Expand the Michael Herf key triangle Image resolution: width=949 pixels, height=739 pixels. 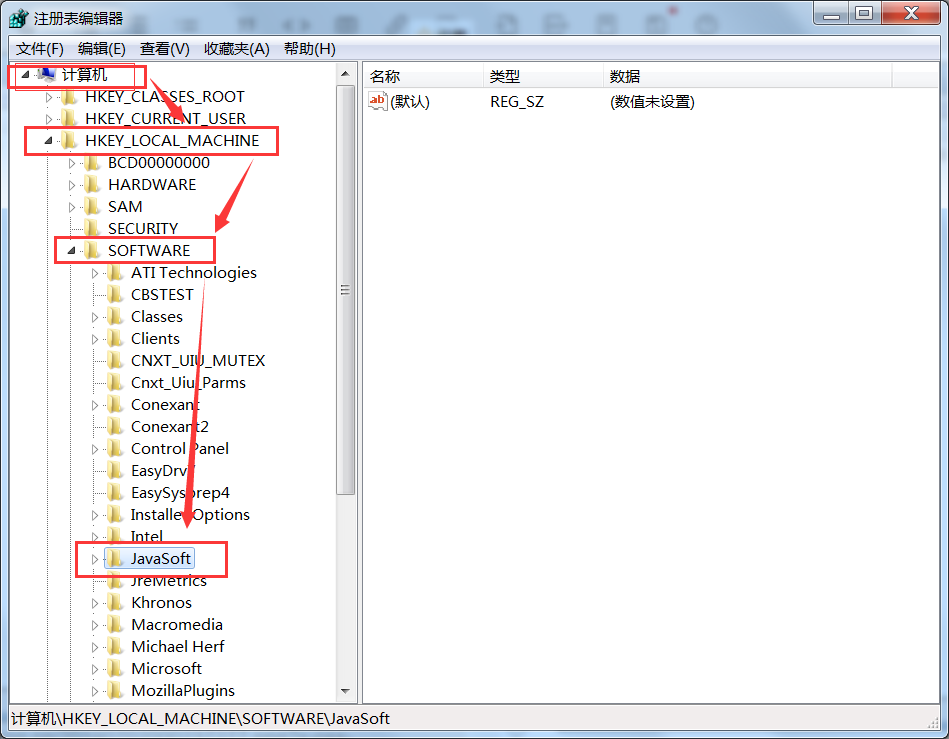click(x=95, y=648)
